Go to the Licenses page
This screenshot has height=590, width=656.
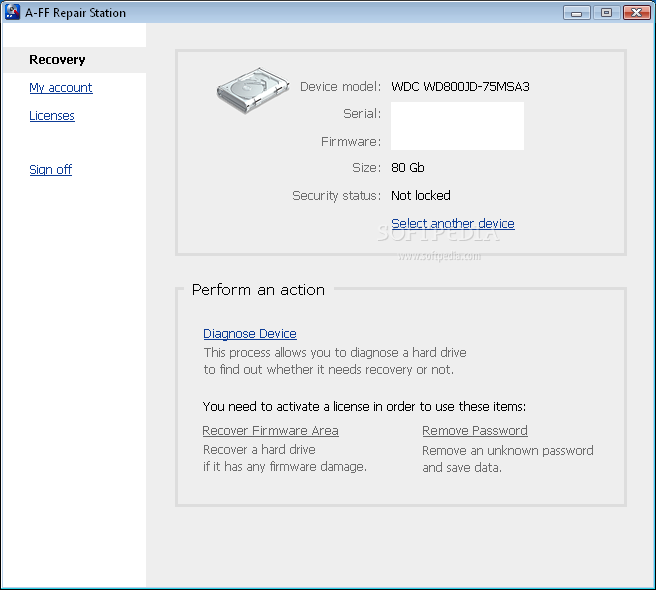click(x=52, y=116)
